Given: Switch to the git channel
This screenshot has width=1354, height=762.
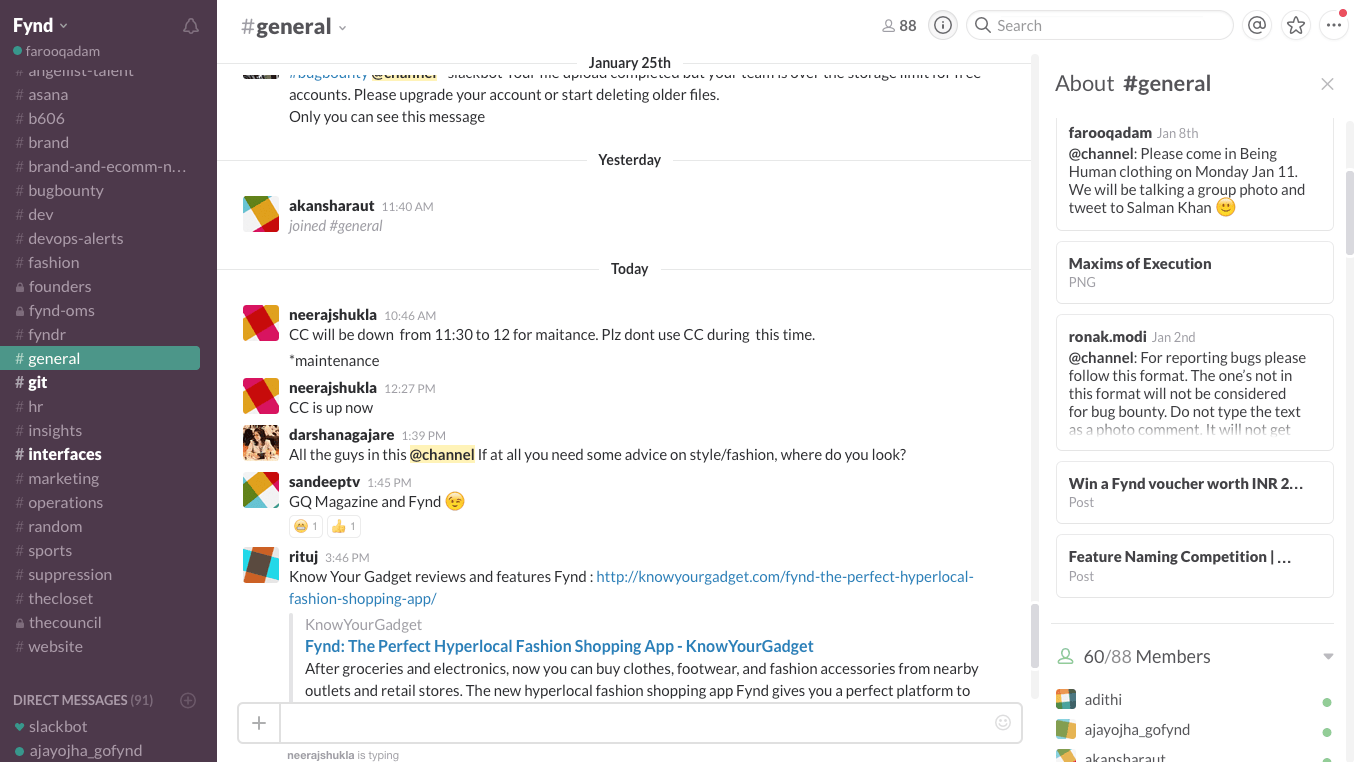Looking at the screenshot, I should click(x=37, y=382).
